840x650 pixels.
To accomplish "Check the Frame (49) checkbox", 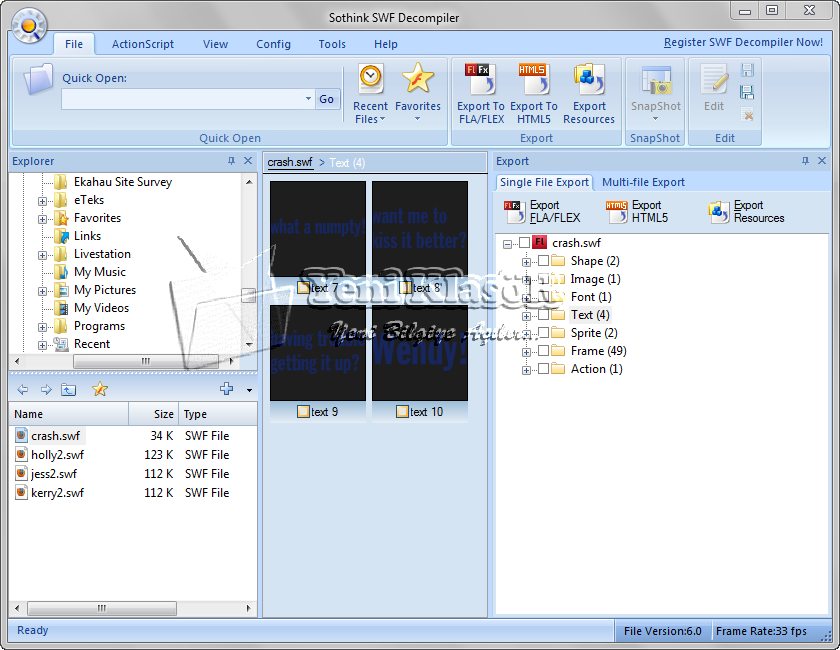I will click(544, 351).
